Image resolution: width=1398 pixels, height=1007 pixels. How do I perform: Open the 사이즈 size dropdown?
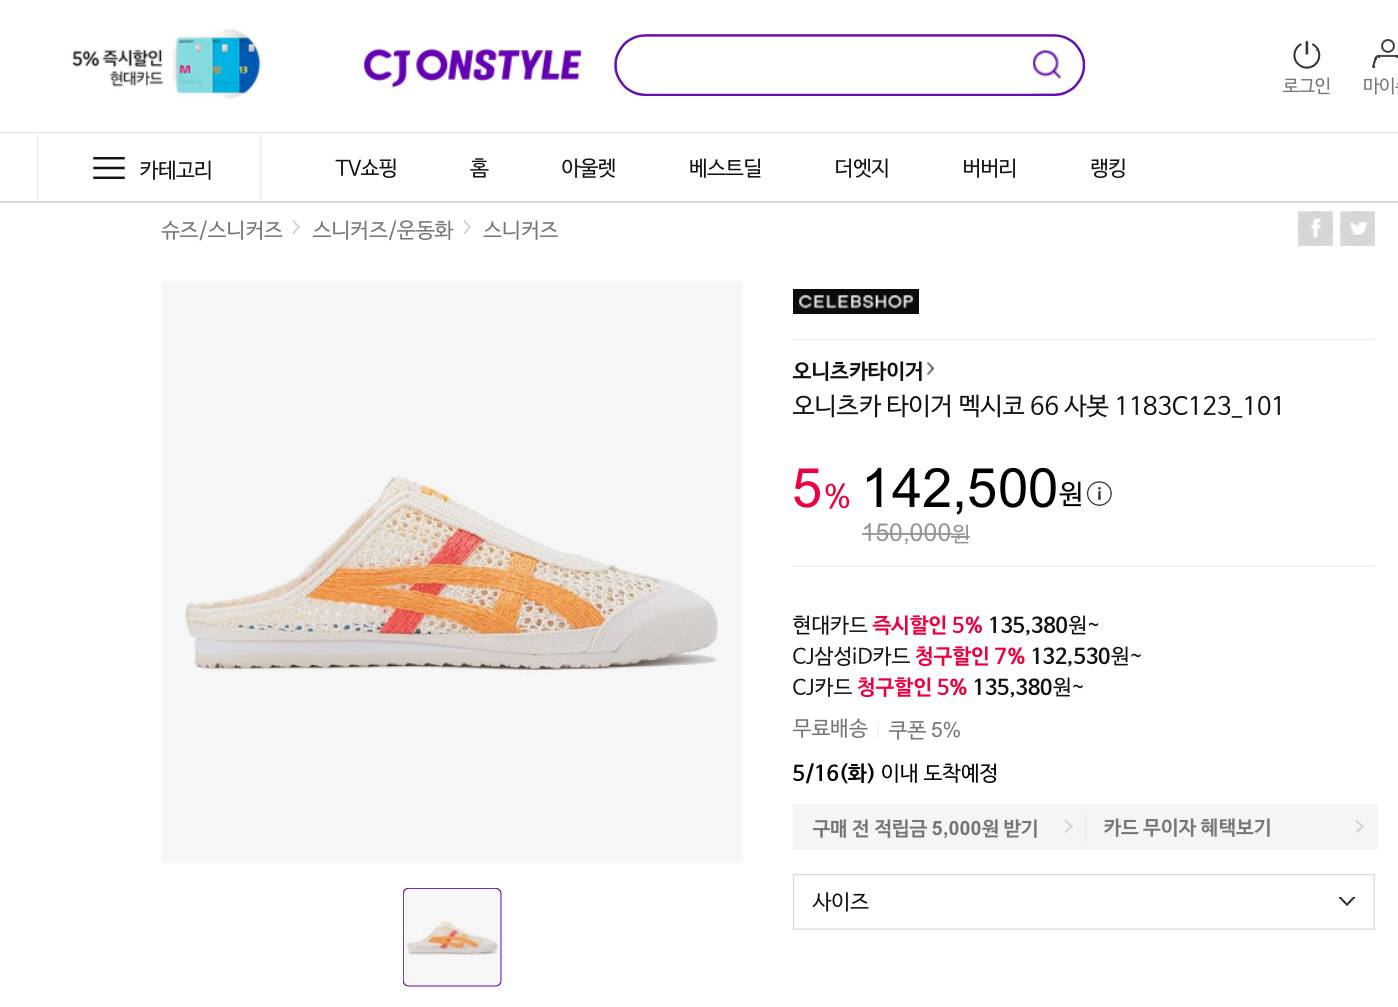tap(1083, 901)
